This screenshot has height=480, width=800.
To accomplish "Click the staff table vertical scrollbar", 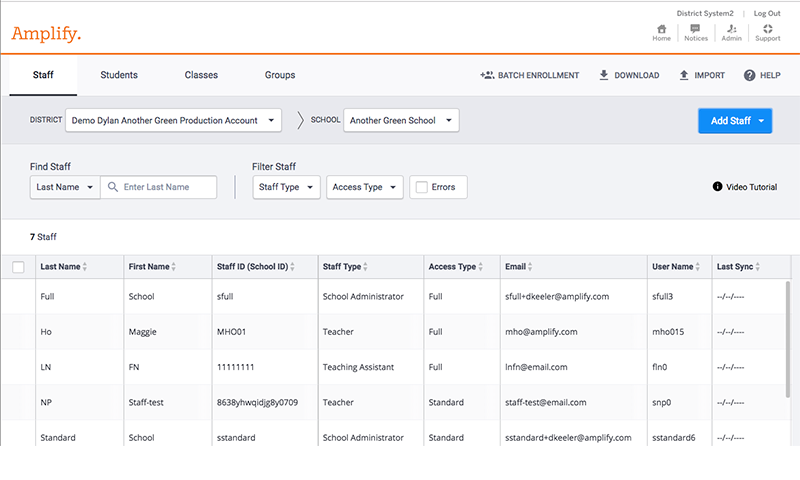I will point(788,339).
